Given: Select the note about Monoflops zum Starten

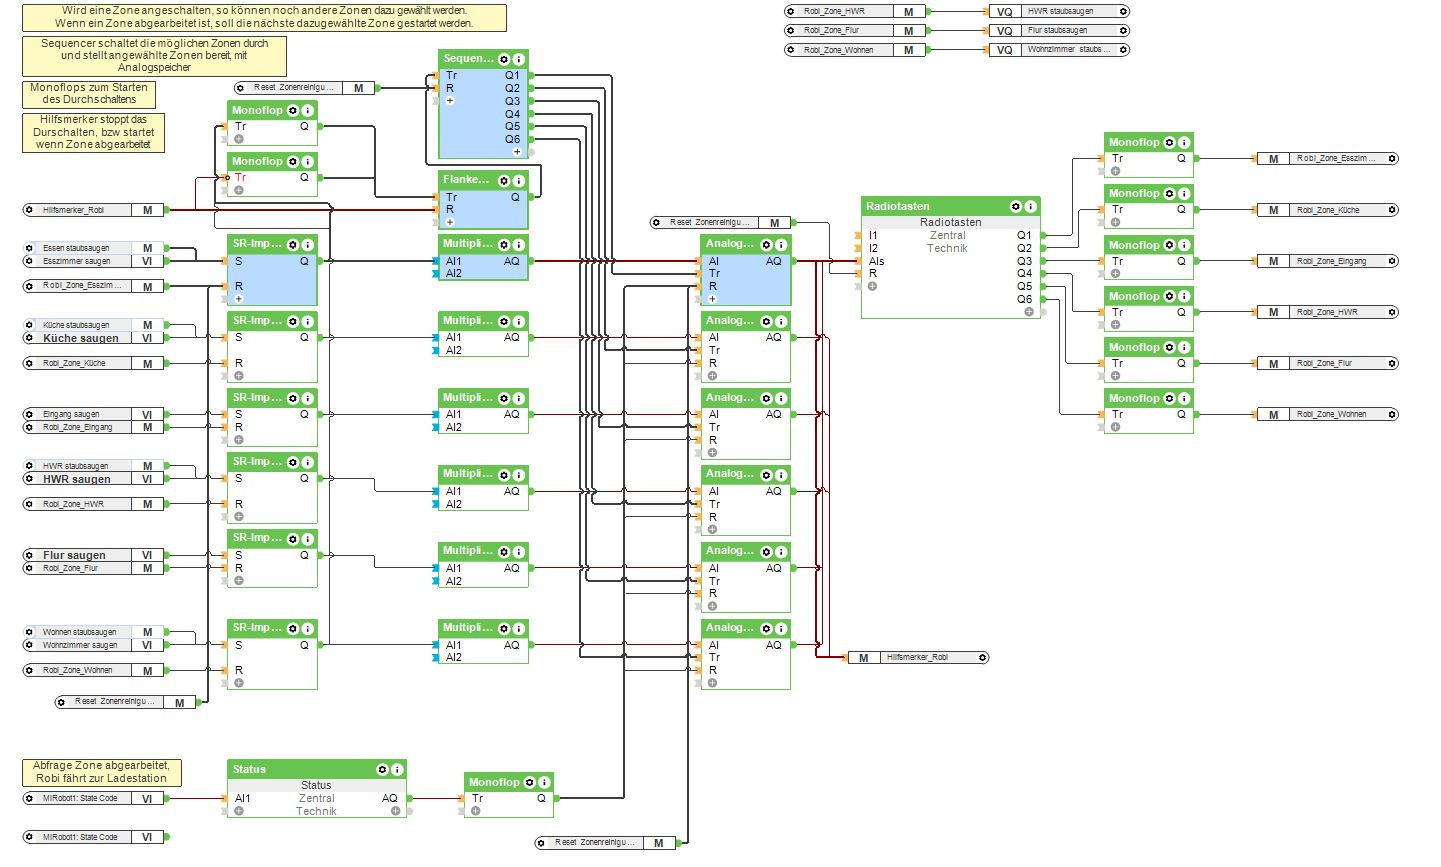Looking at the screenshot, I should [x=89, y=94].
